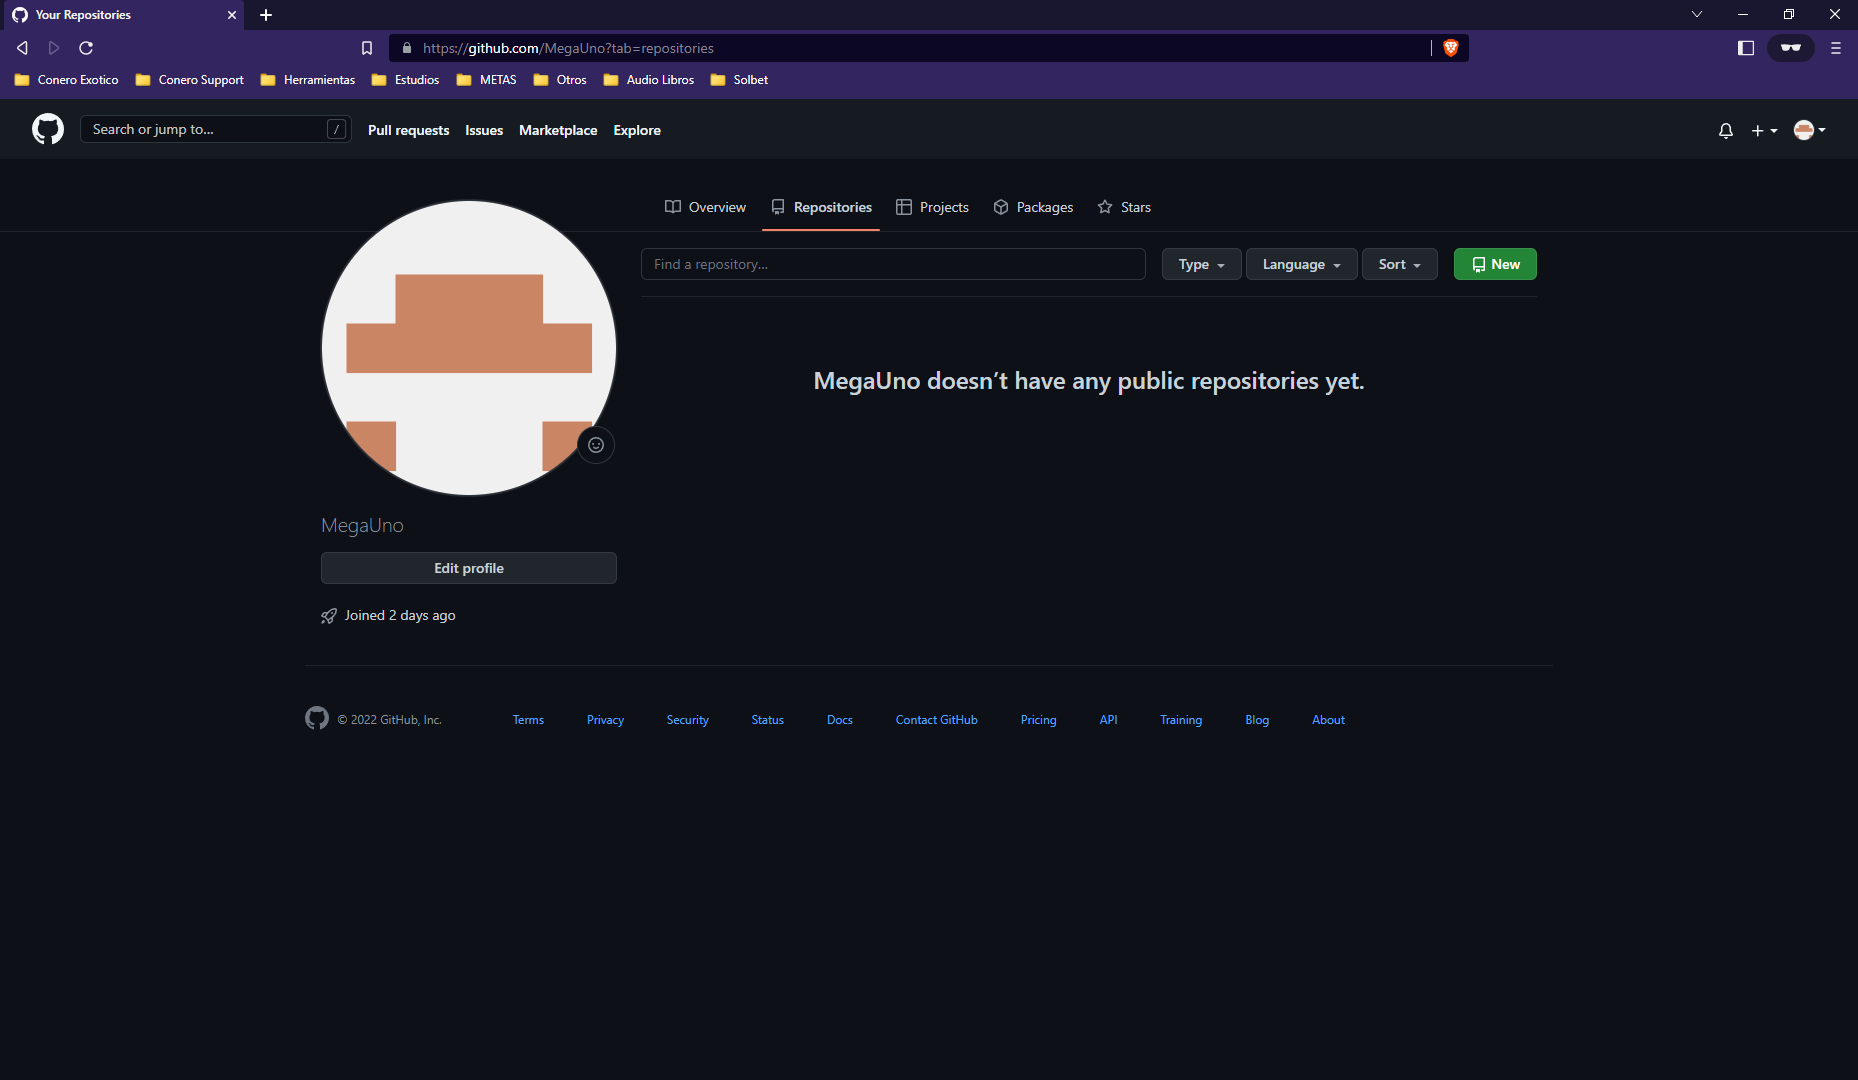
Task: Toggle the browser sidebar panel
Action: point(1746,47)
